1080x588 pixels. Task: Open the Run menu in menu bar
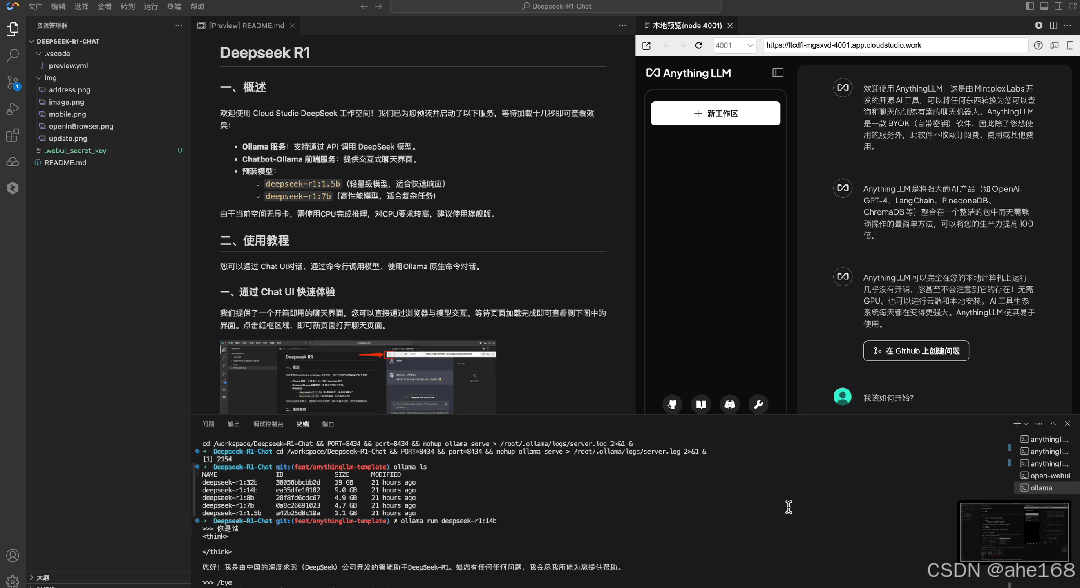click(x=151, y=6)
